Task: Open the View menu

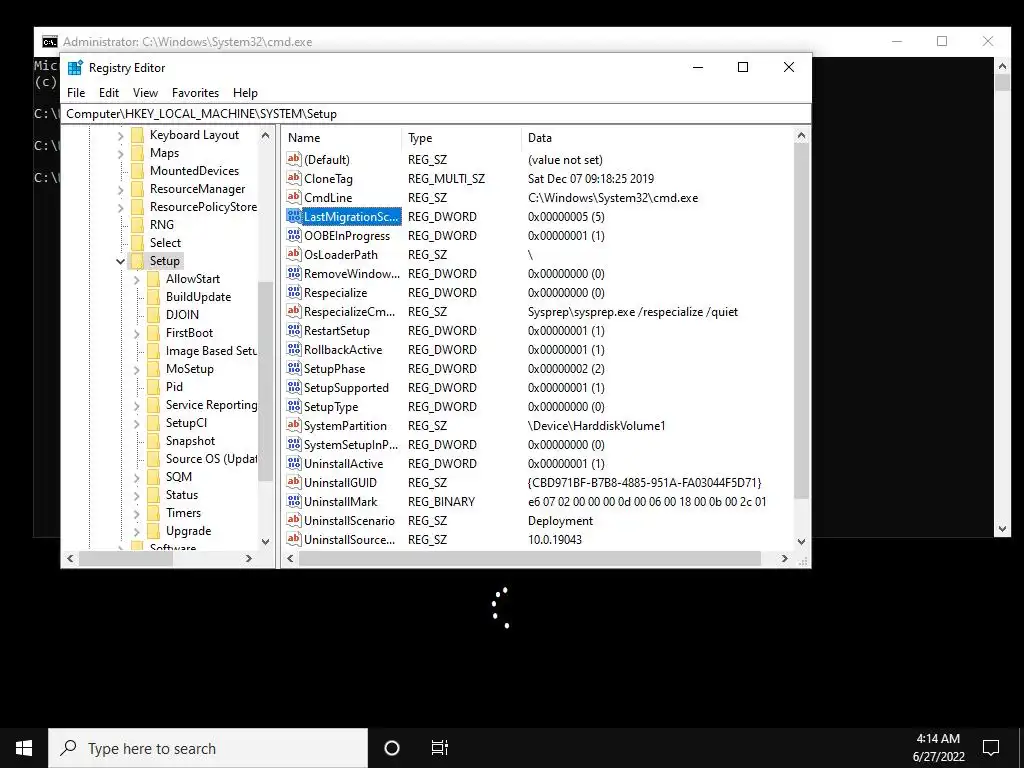Action: coord(145,93)
